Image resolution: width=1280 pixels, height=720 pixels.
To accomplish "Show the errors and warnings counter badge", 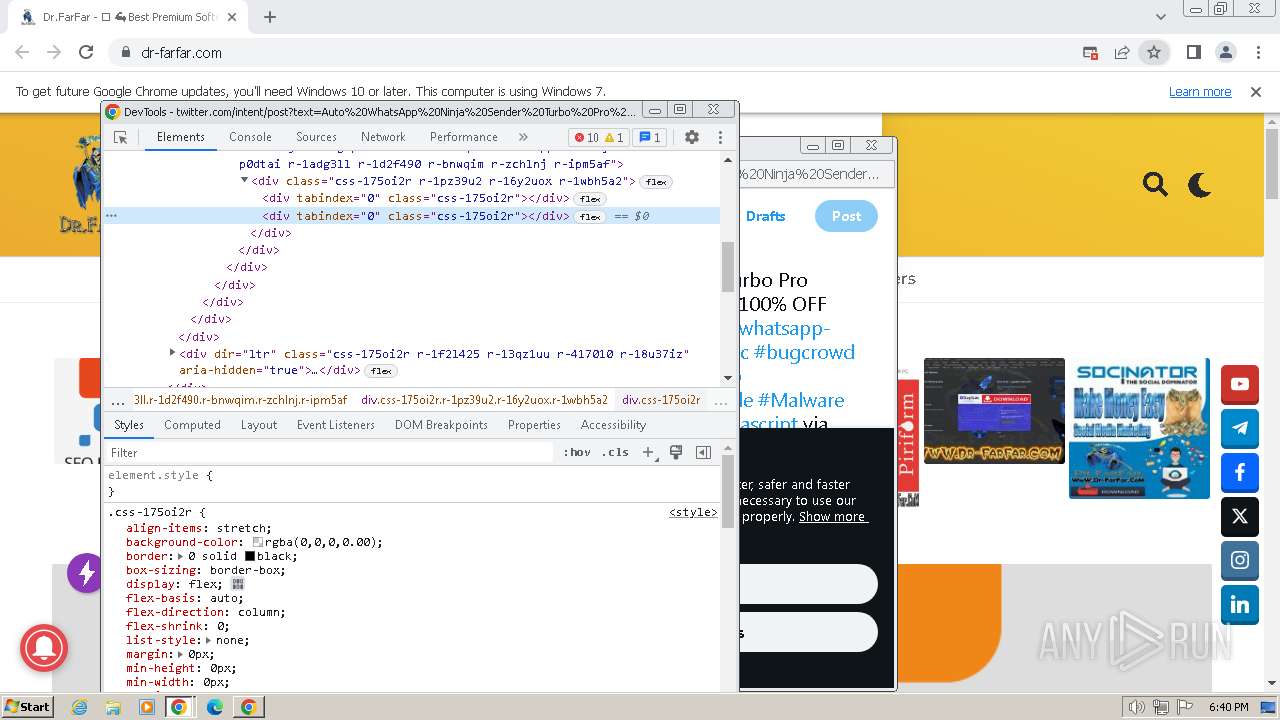I will click(x=598, y=137).
